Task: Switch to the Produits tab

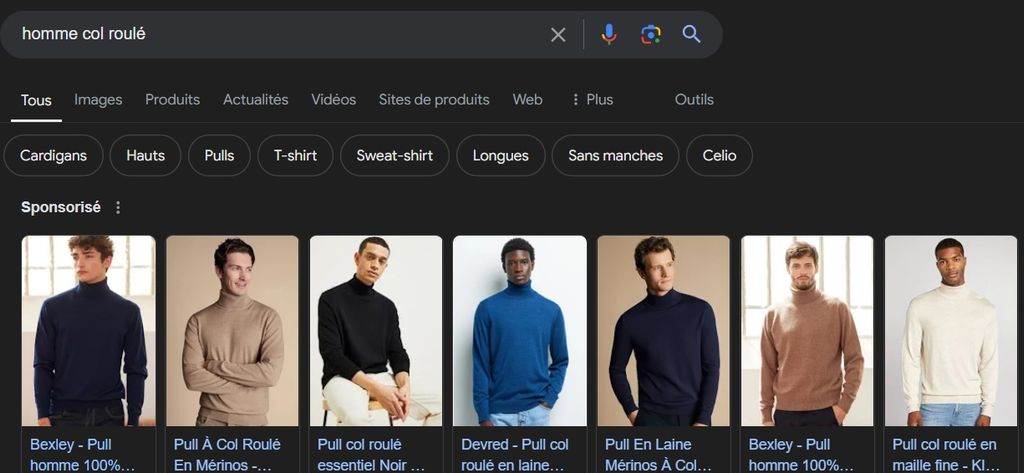Action: [x=172, y=99]
